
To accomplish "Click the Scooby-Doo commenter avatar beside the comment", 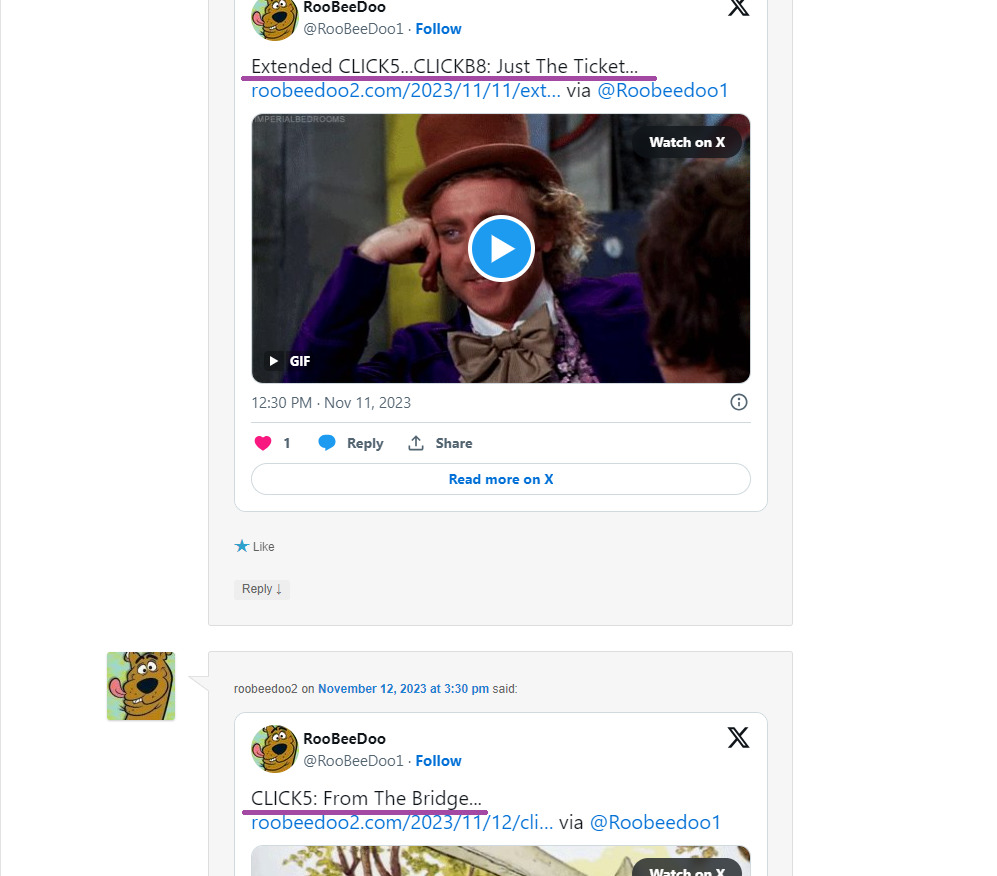I will pyautogui.click(x=141, y=686).
